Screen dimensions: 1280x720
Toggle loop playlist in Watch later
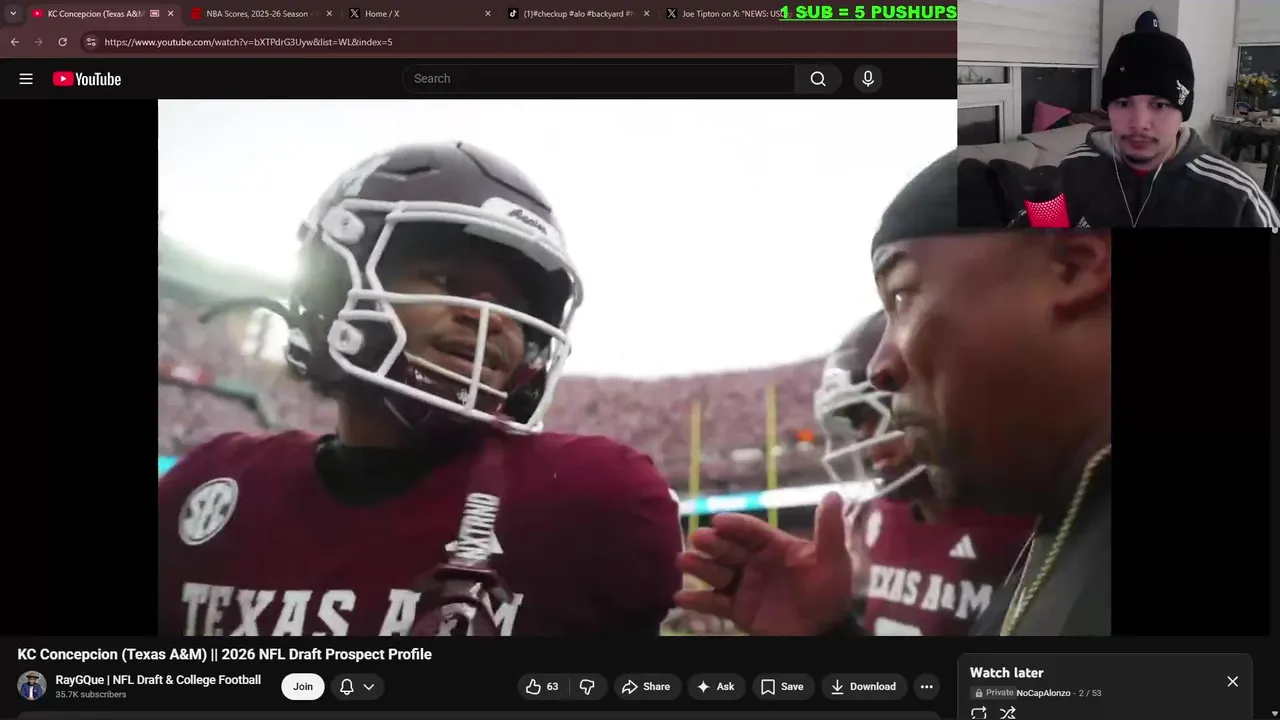(x=979, y=713)
